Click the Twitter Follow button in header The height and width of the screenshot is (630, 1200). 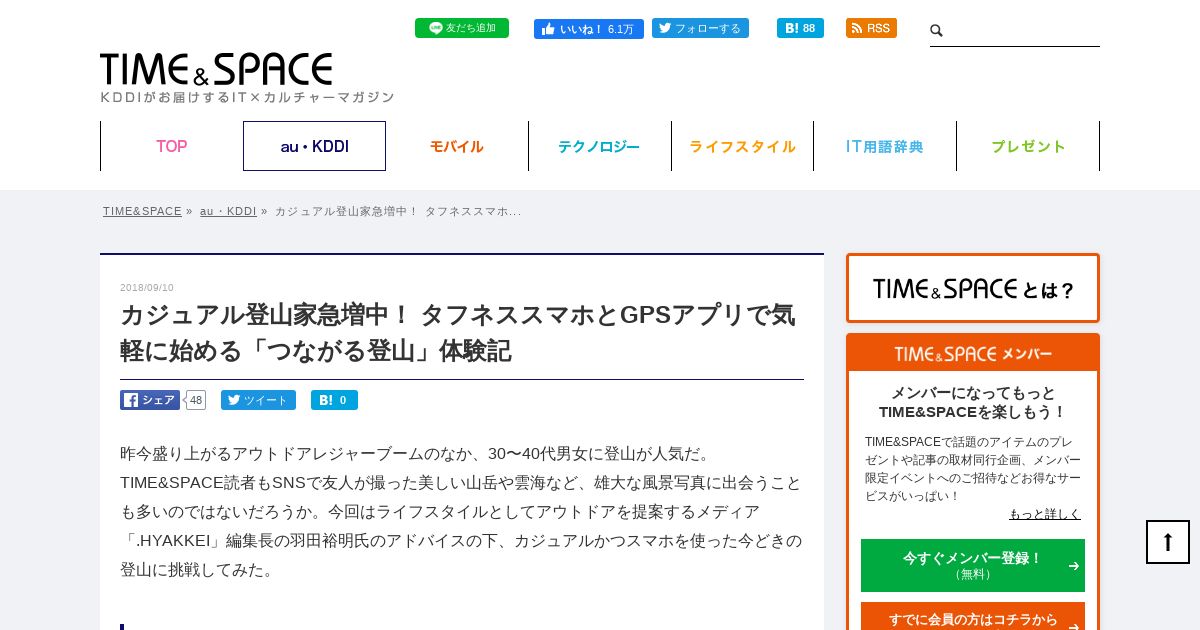pyautogui.click(x=700, y=28)
